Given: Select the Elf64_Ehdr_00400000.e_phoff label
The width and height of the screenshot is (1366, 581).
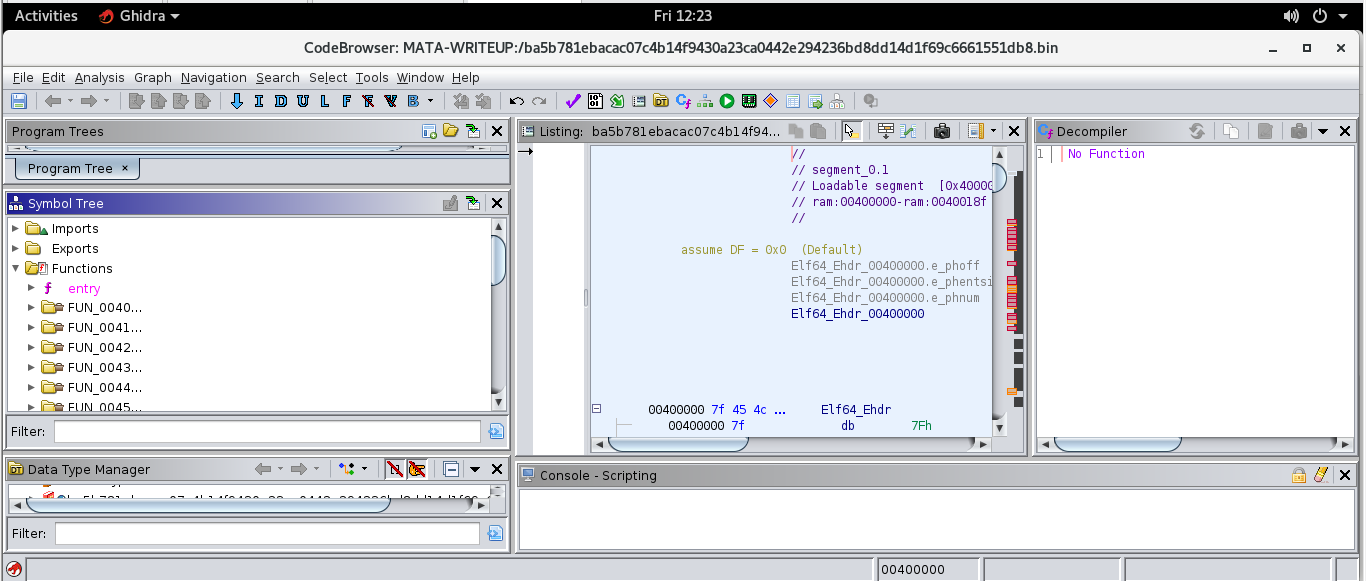Looking at the screenshot, I should [x=885, y=266].
